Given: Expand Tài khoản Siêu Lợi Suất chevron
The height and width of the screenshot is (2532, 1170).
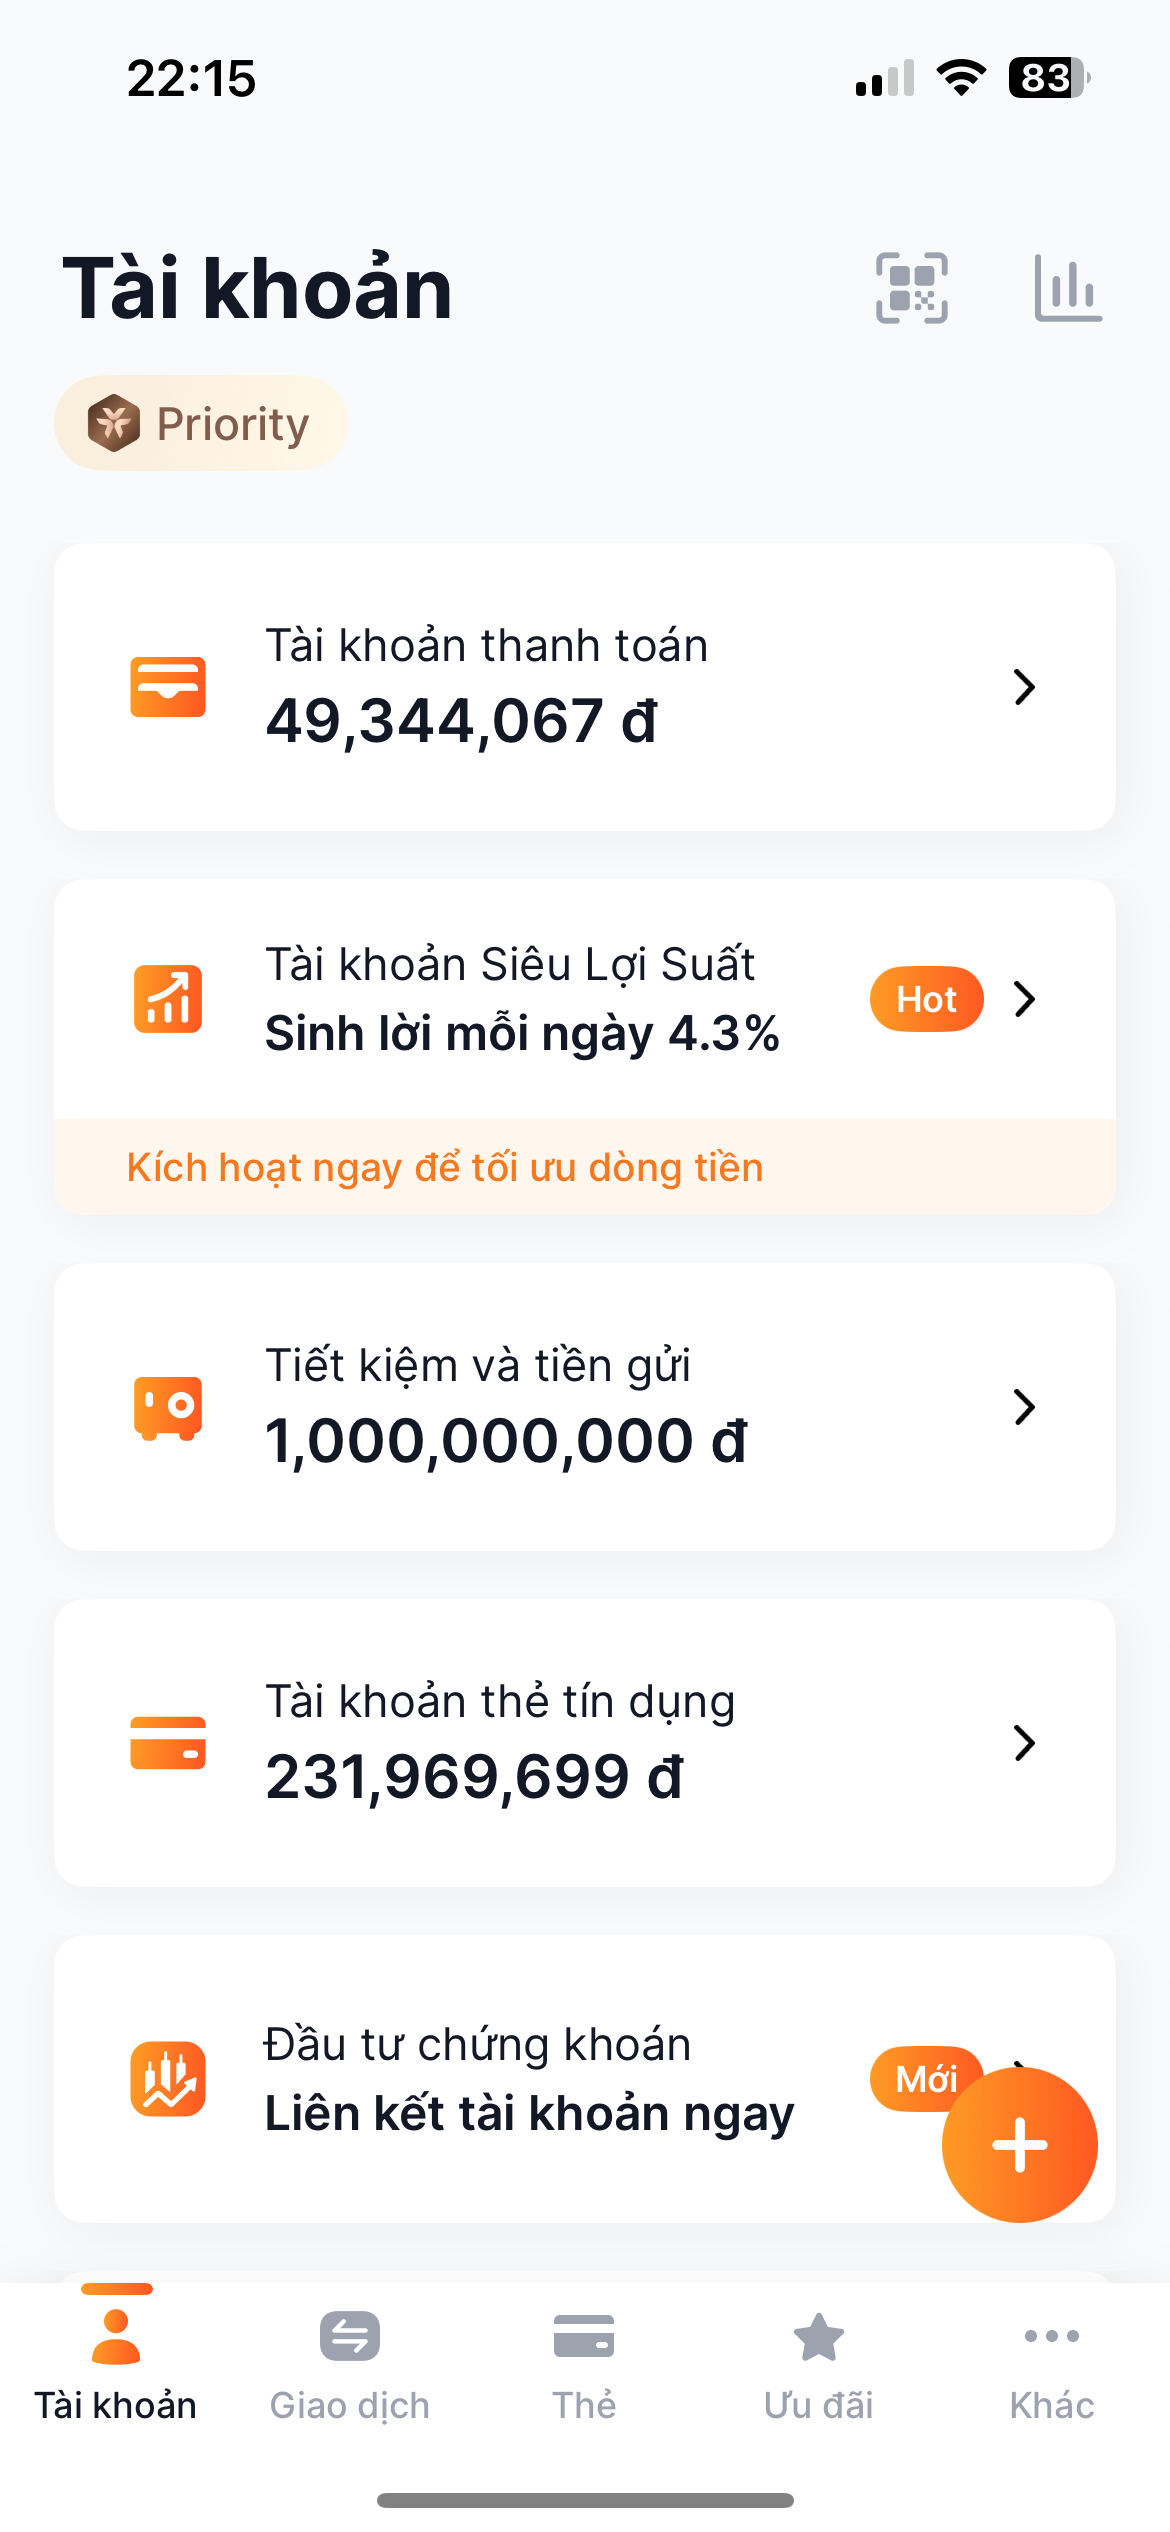Looking at the screenshot, I should 1024,999.
